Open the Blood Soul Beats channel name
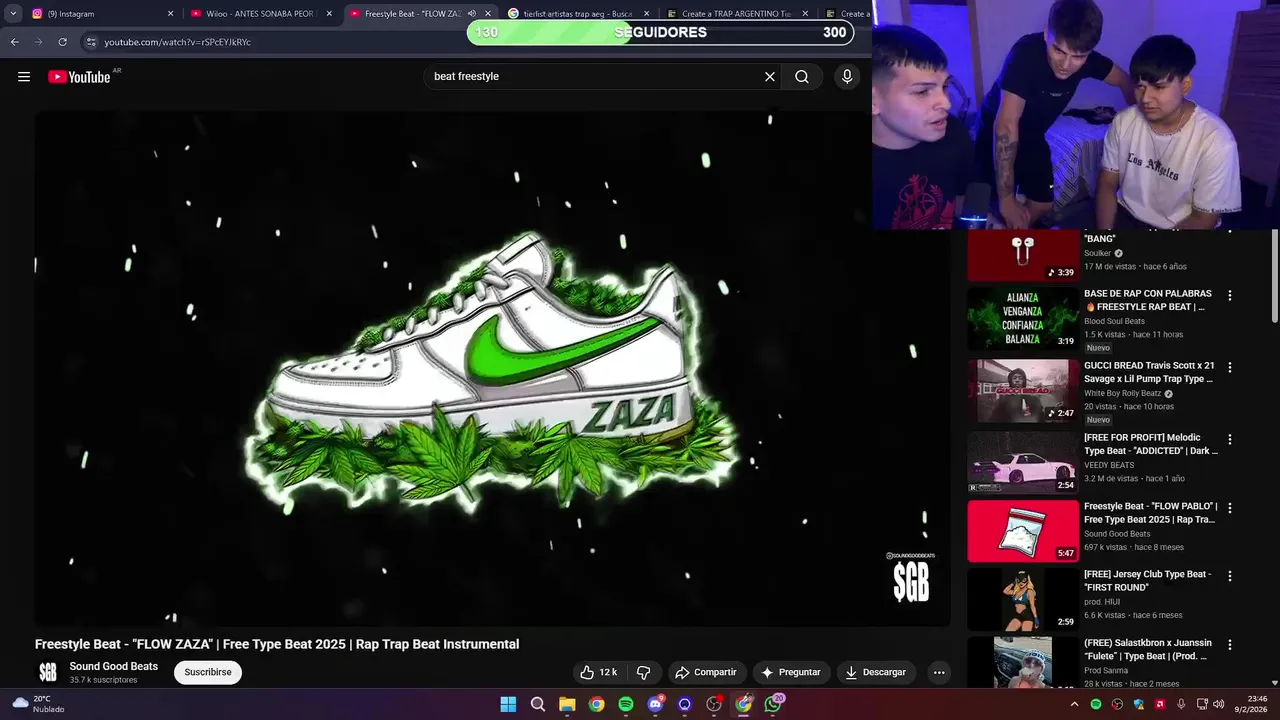Screen dimensions: 1280x720 coord(1114,321)
